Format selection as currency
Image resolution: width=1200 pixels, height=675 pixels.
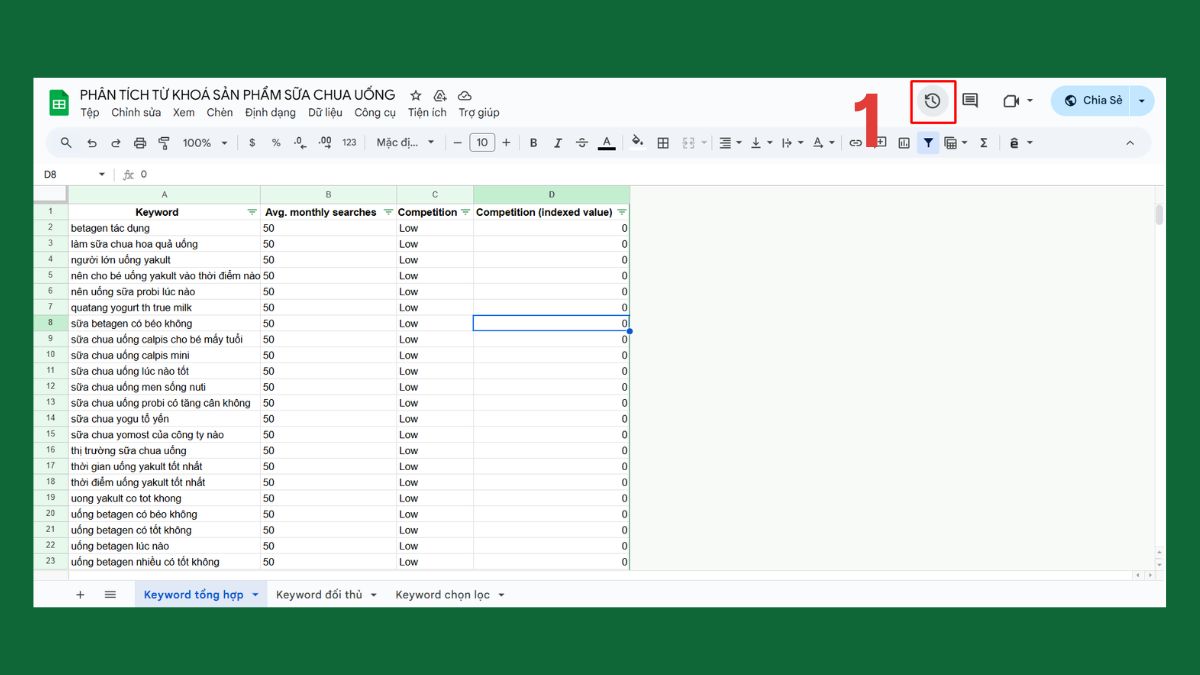point(251,142)
